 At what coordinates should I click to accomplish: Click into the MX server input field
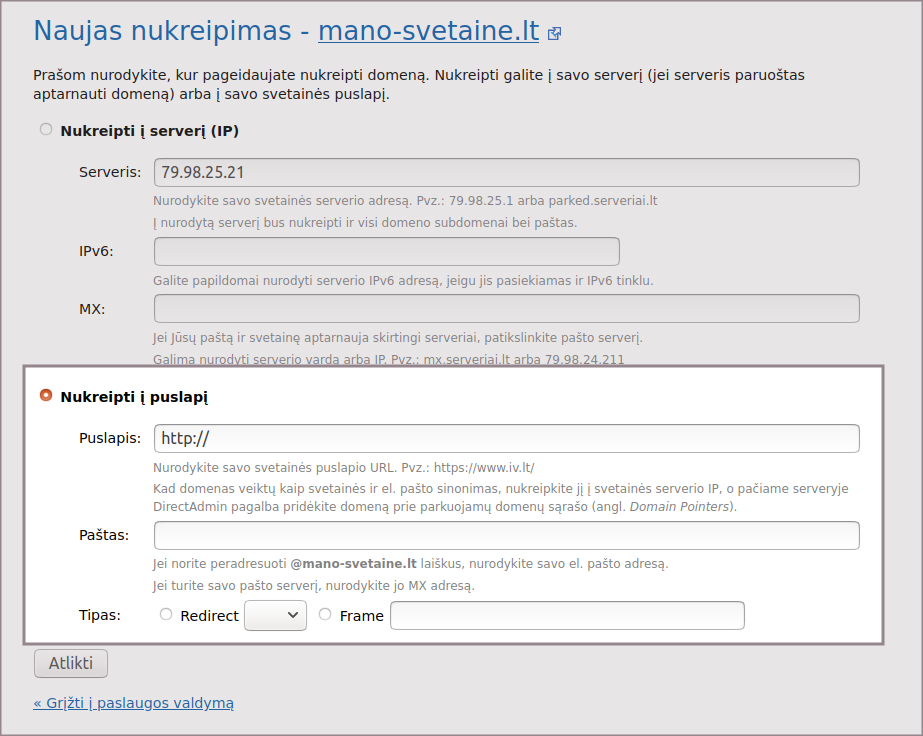tap(506, 308)
